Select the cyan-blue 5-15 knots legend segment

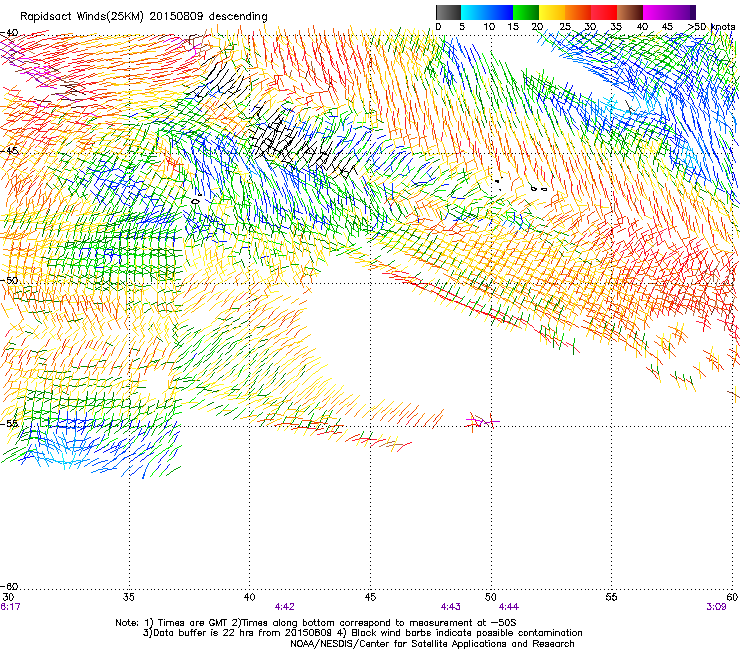[x=487, y=12]
